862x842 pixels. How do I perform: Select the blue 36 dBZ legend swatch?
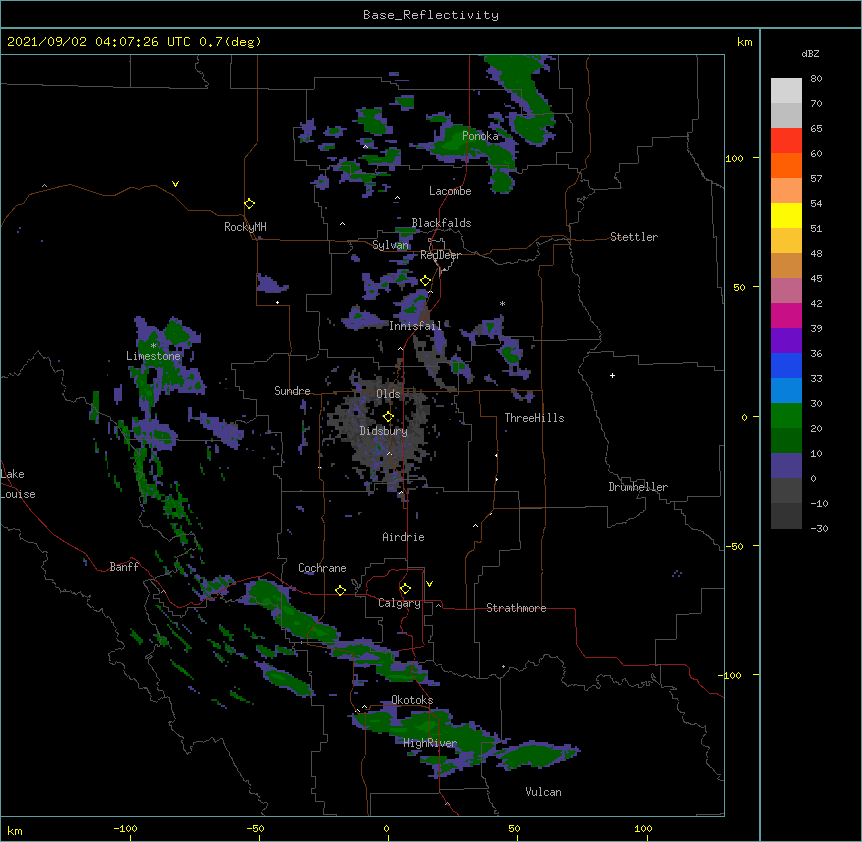(786, 365)
